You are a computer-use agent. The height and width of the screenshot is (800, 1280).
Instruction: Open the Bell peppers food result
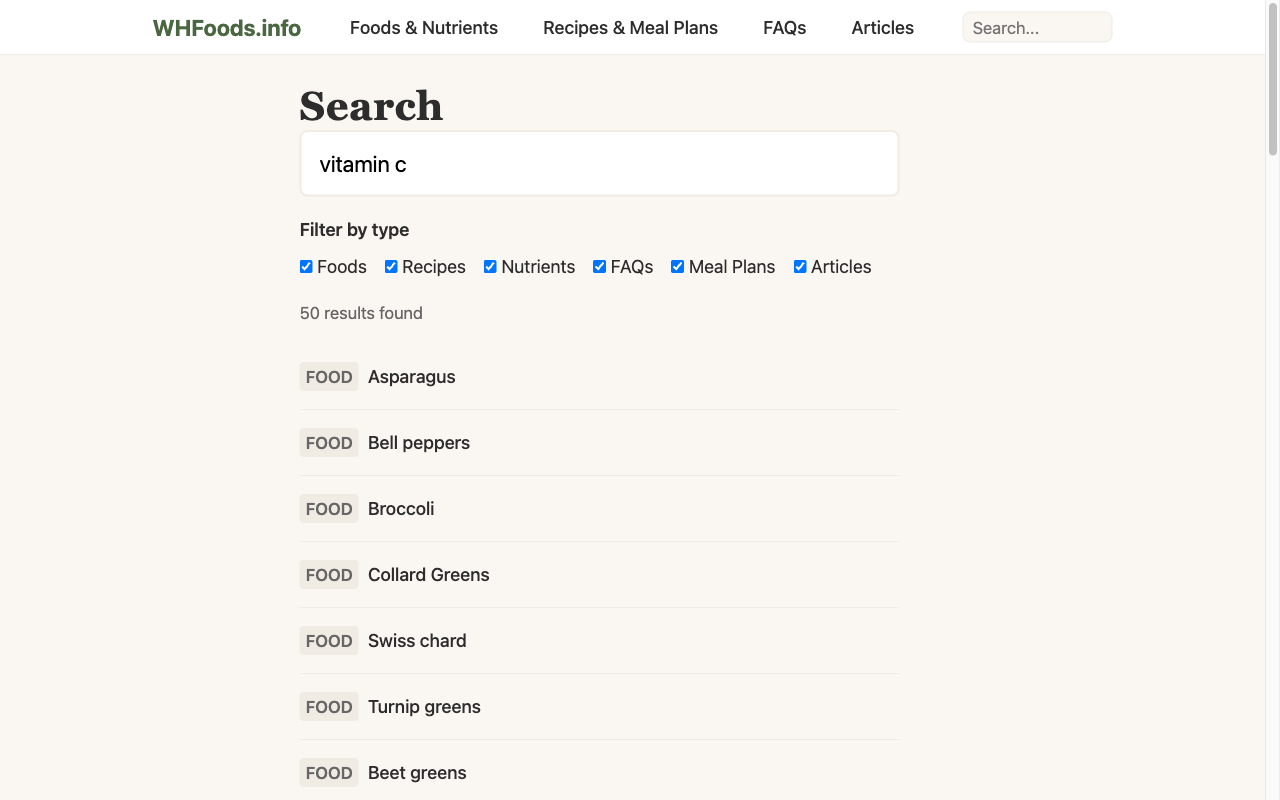[418, 442]
